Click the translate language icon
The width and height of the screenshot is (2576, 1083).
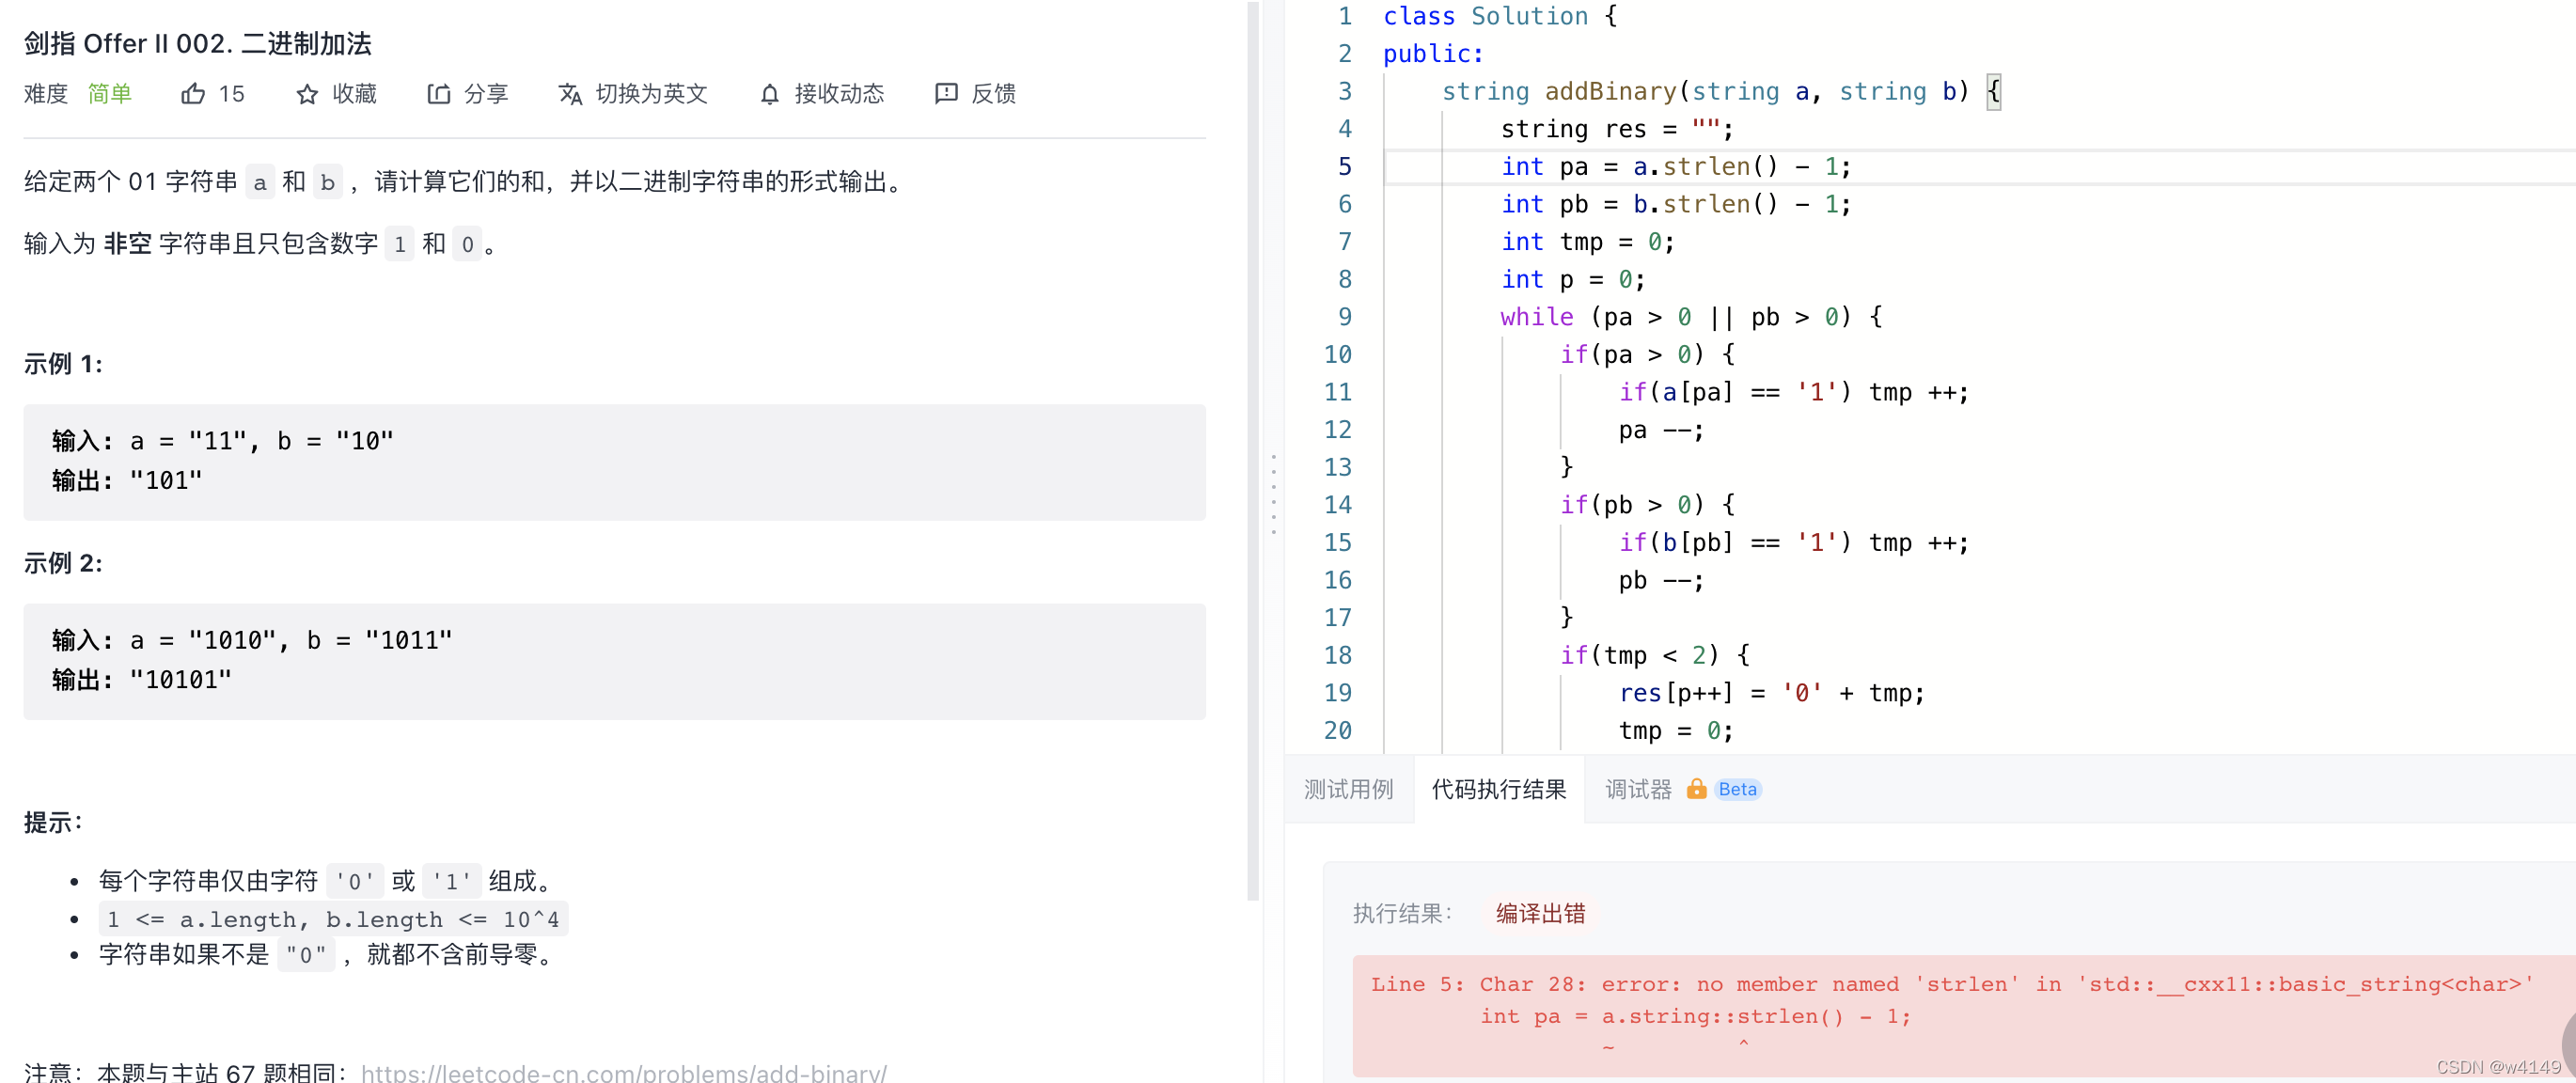[570, 94]
